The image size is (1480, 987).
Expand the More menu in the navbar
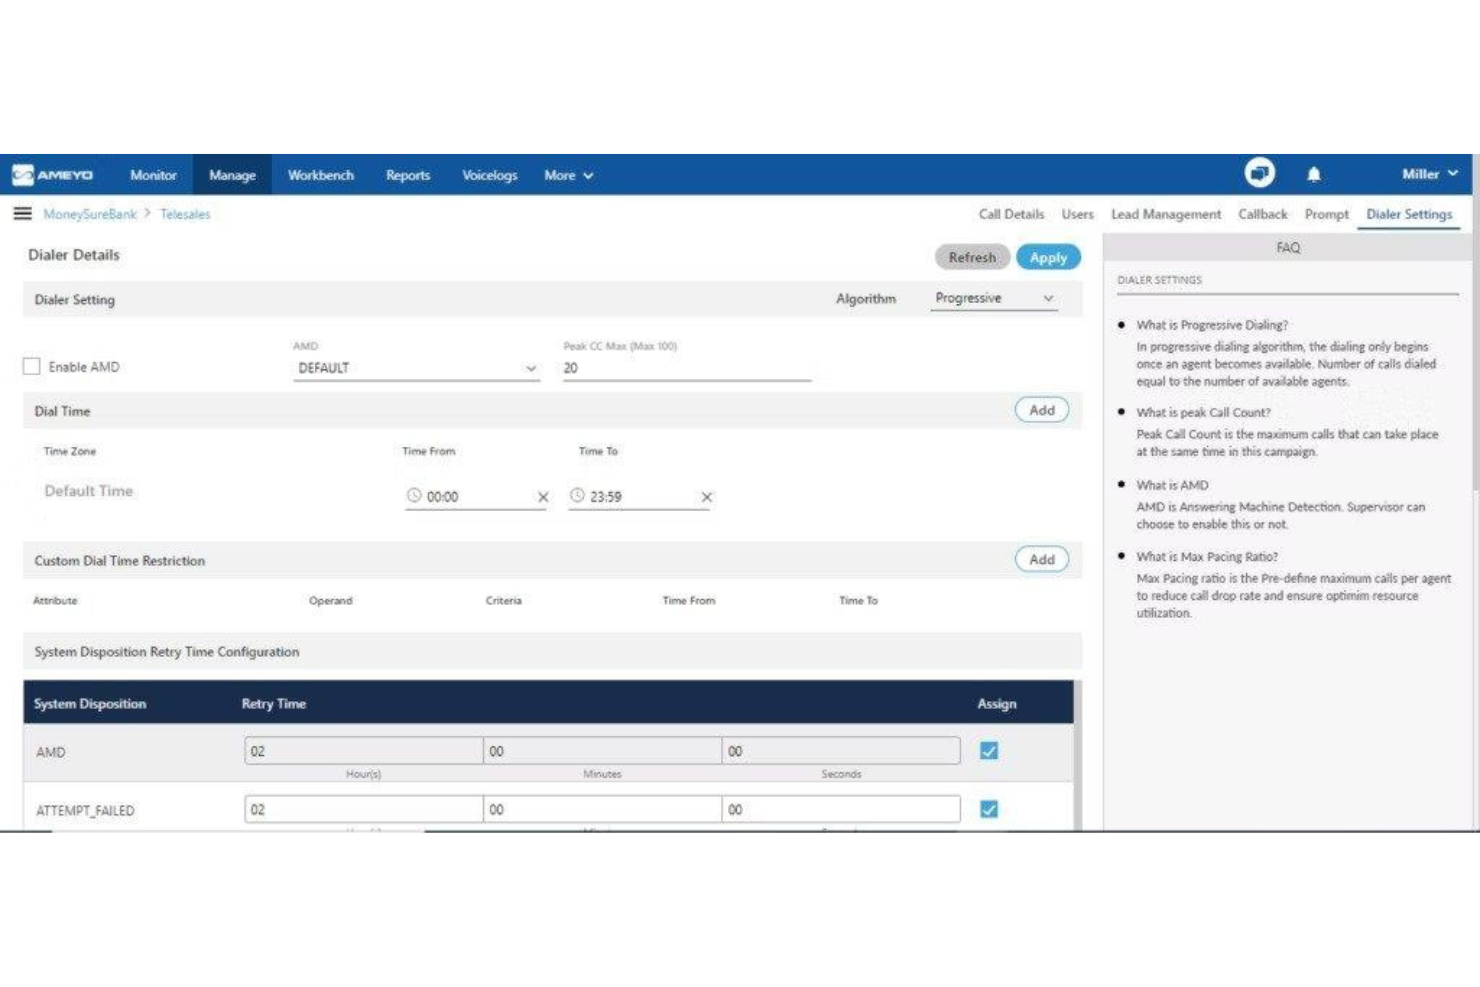[x=567, y=175]
